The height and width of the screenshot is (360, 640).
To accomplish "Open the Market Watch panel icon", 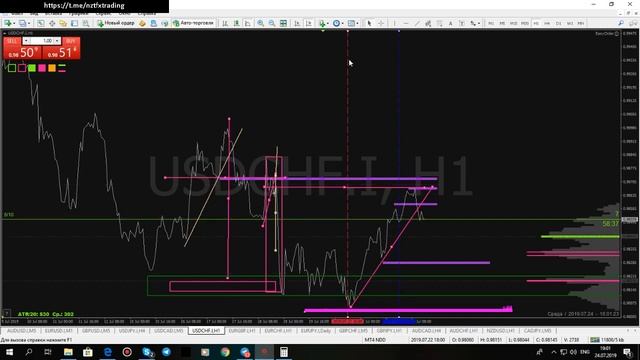I will click(40, 23).
